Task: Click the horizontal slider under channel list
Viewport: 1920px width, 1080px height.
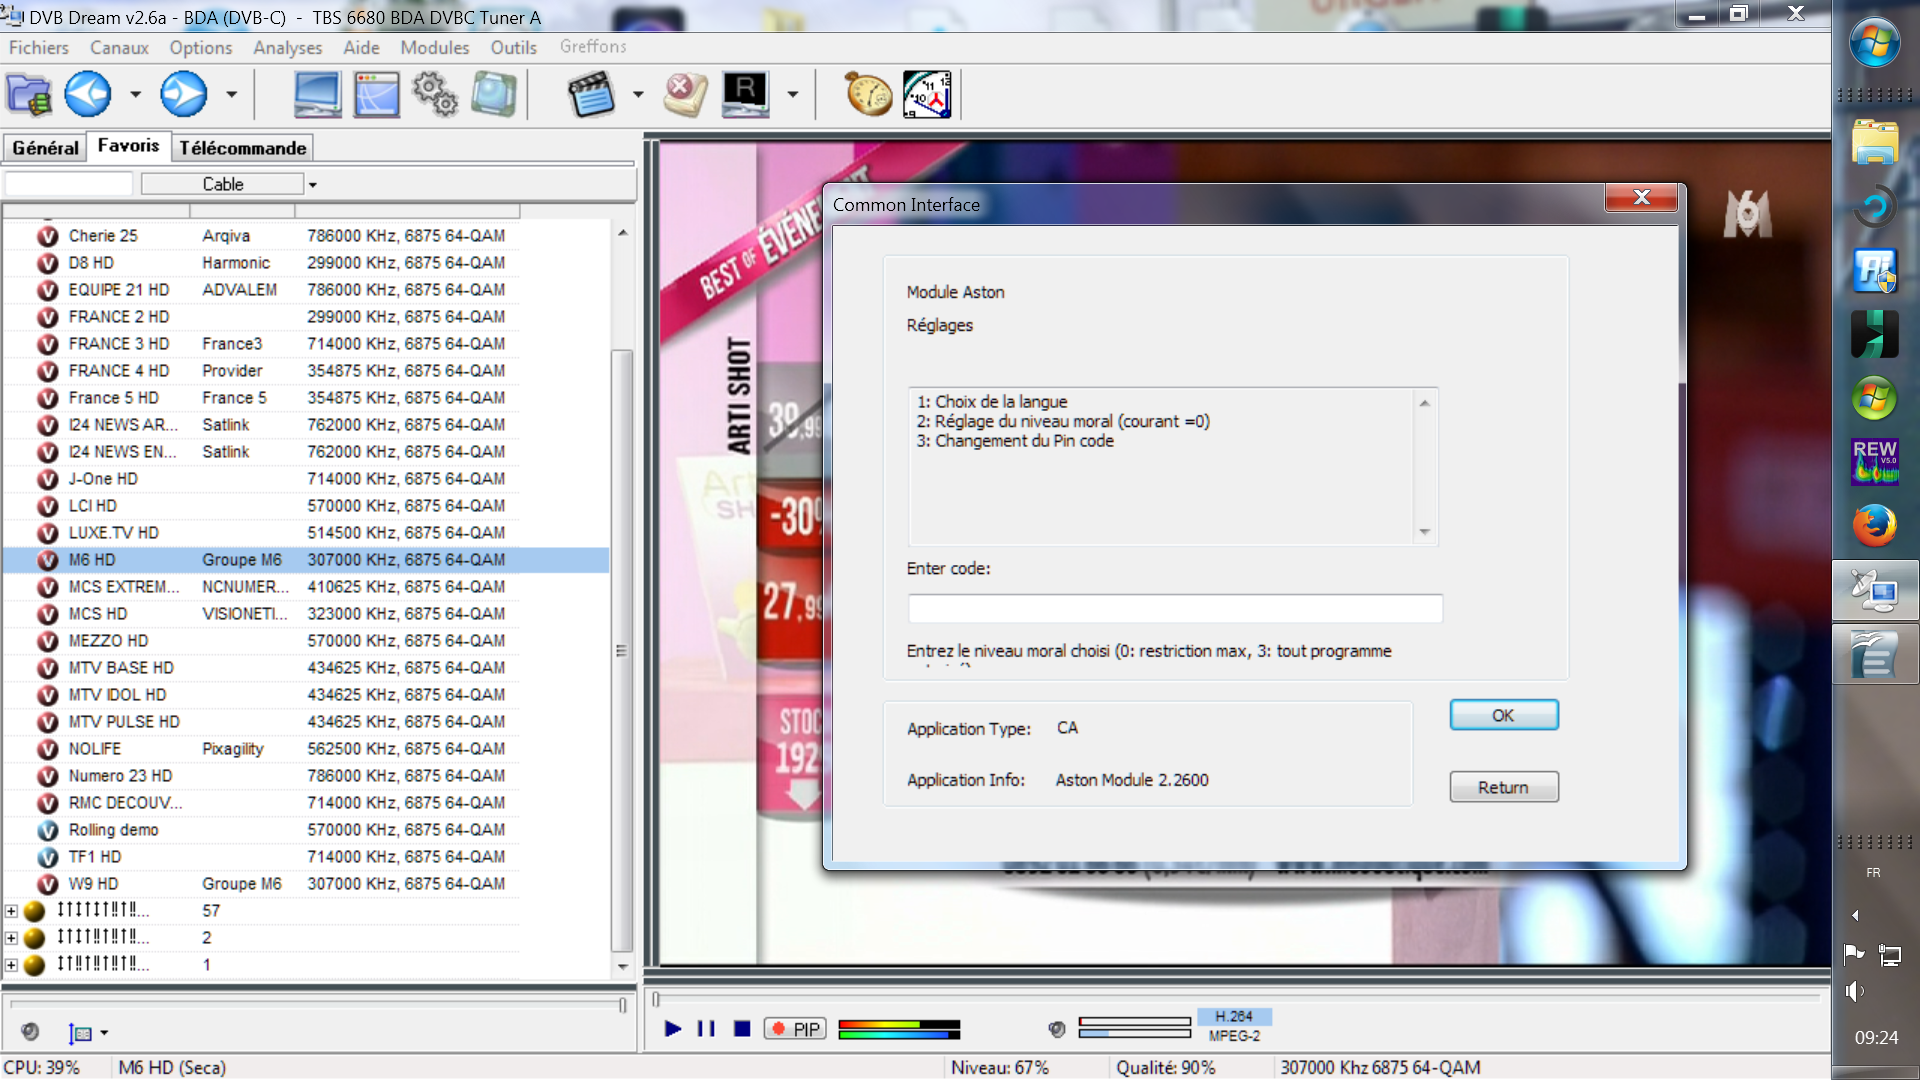Action: [318, 1005]
